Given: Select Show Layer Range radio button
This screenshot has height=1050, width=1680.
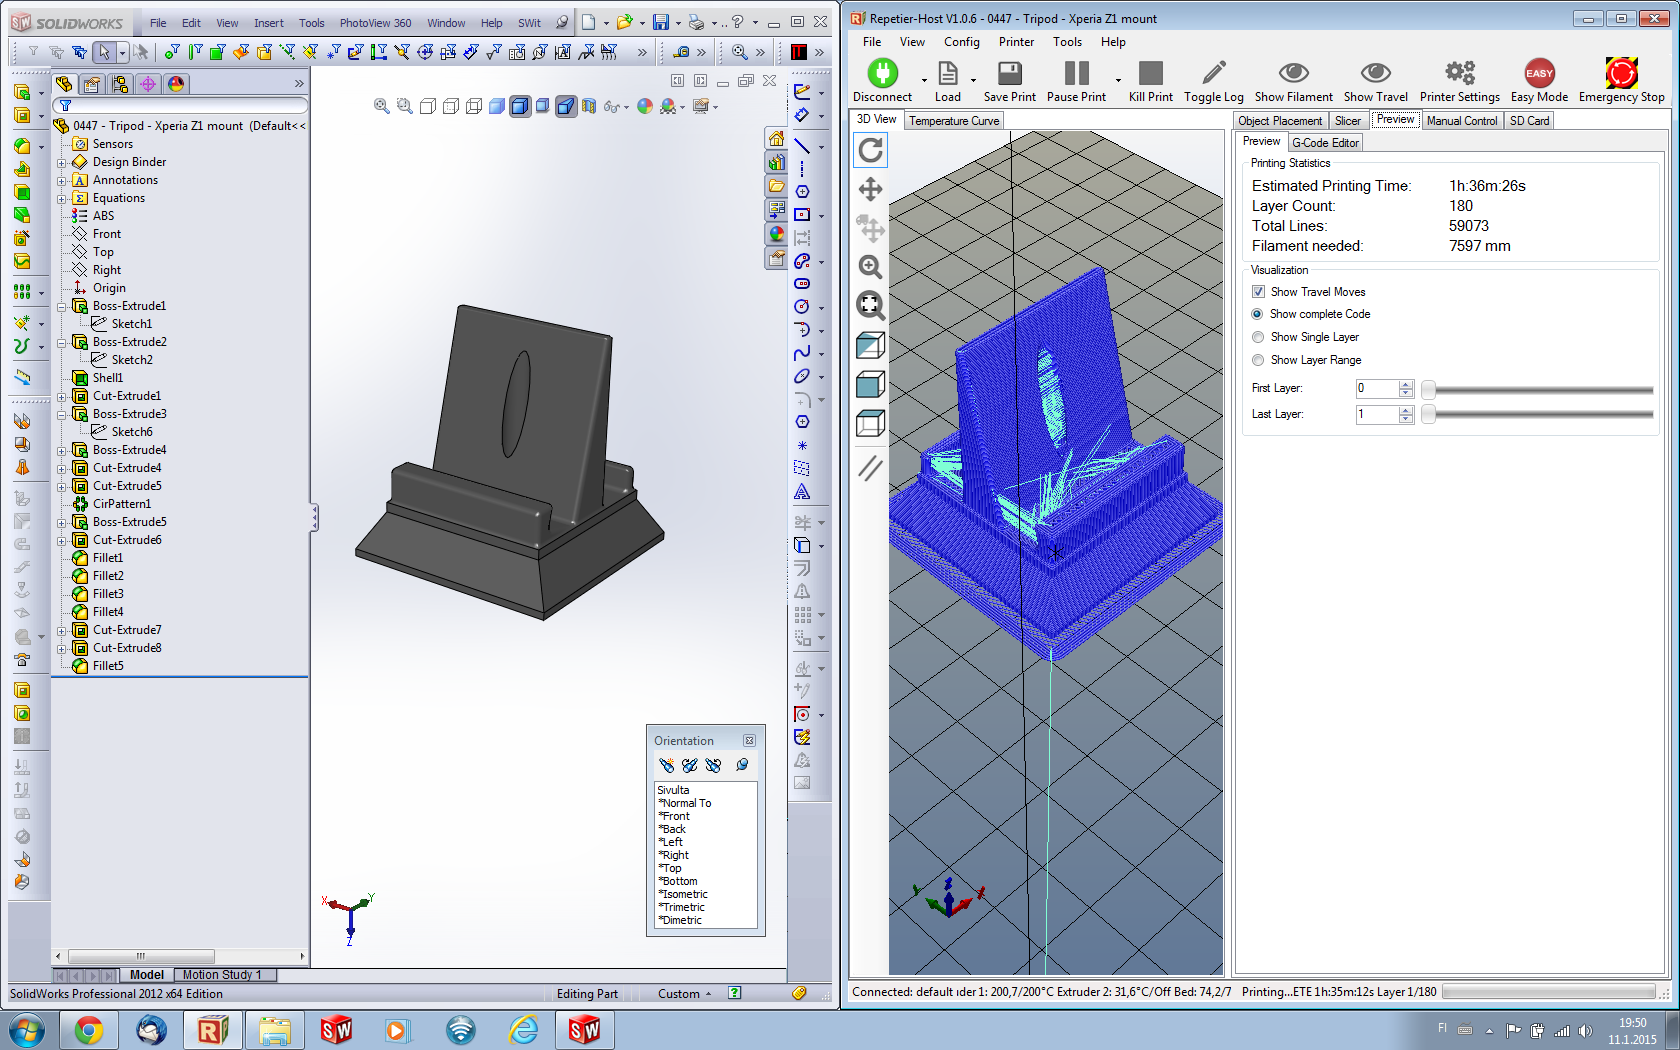Looking at the screenshot, I should [1258, 360].
